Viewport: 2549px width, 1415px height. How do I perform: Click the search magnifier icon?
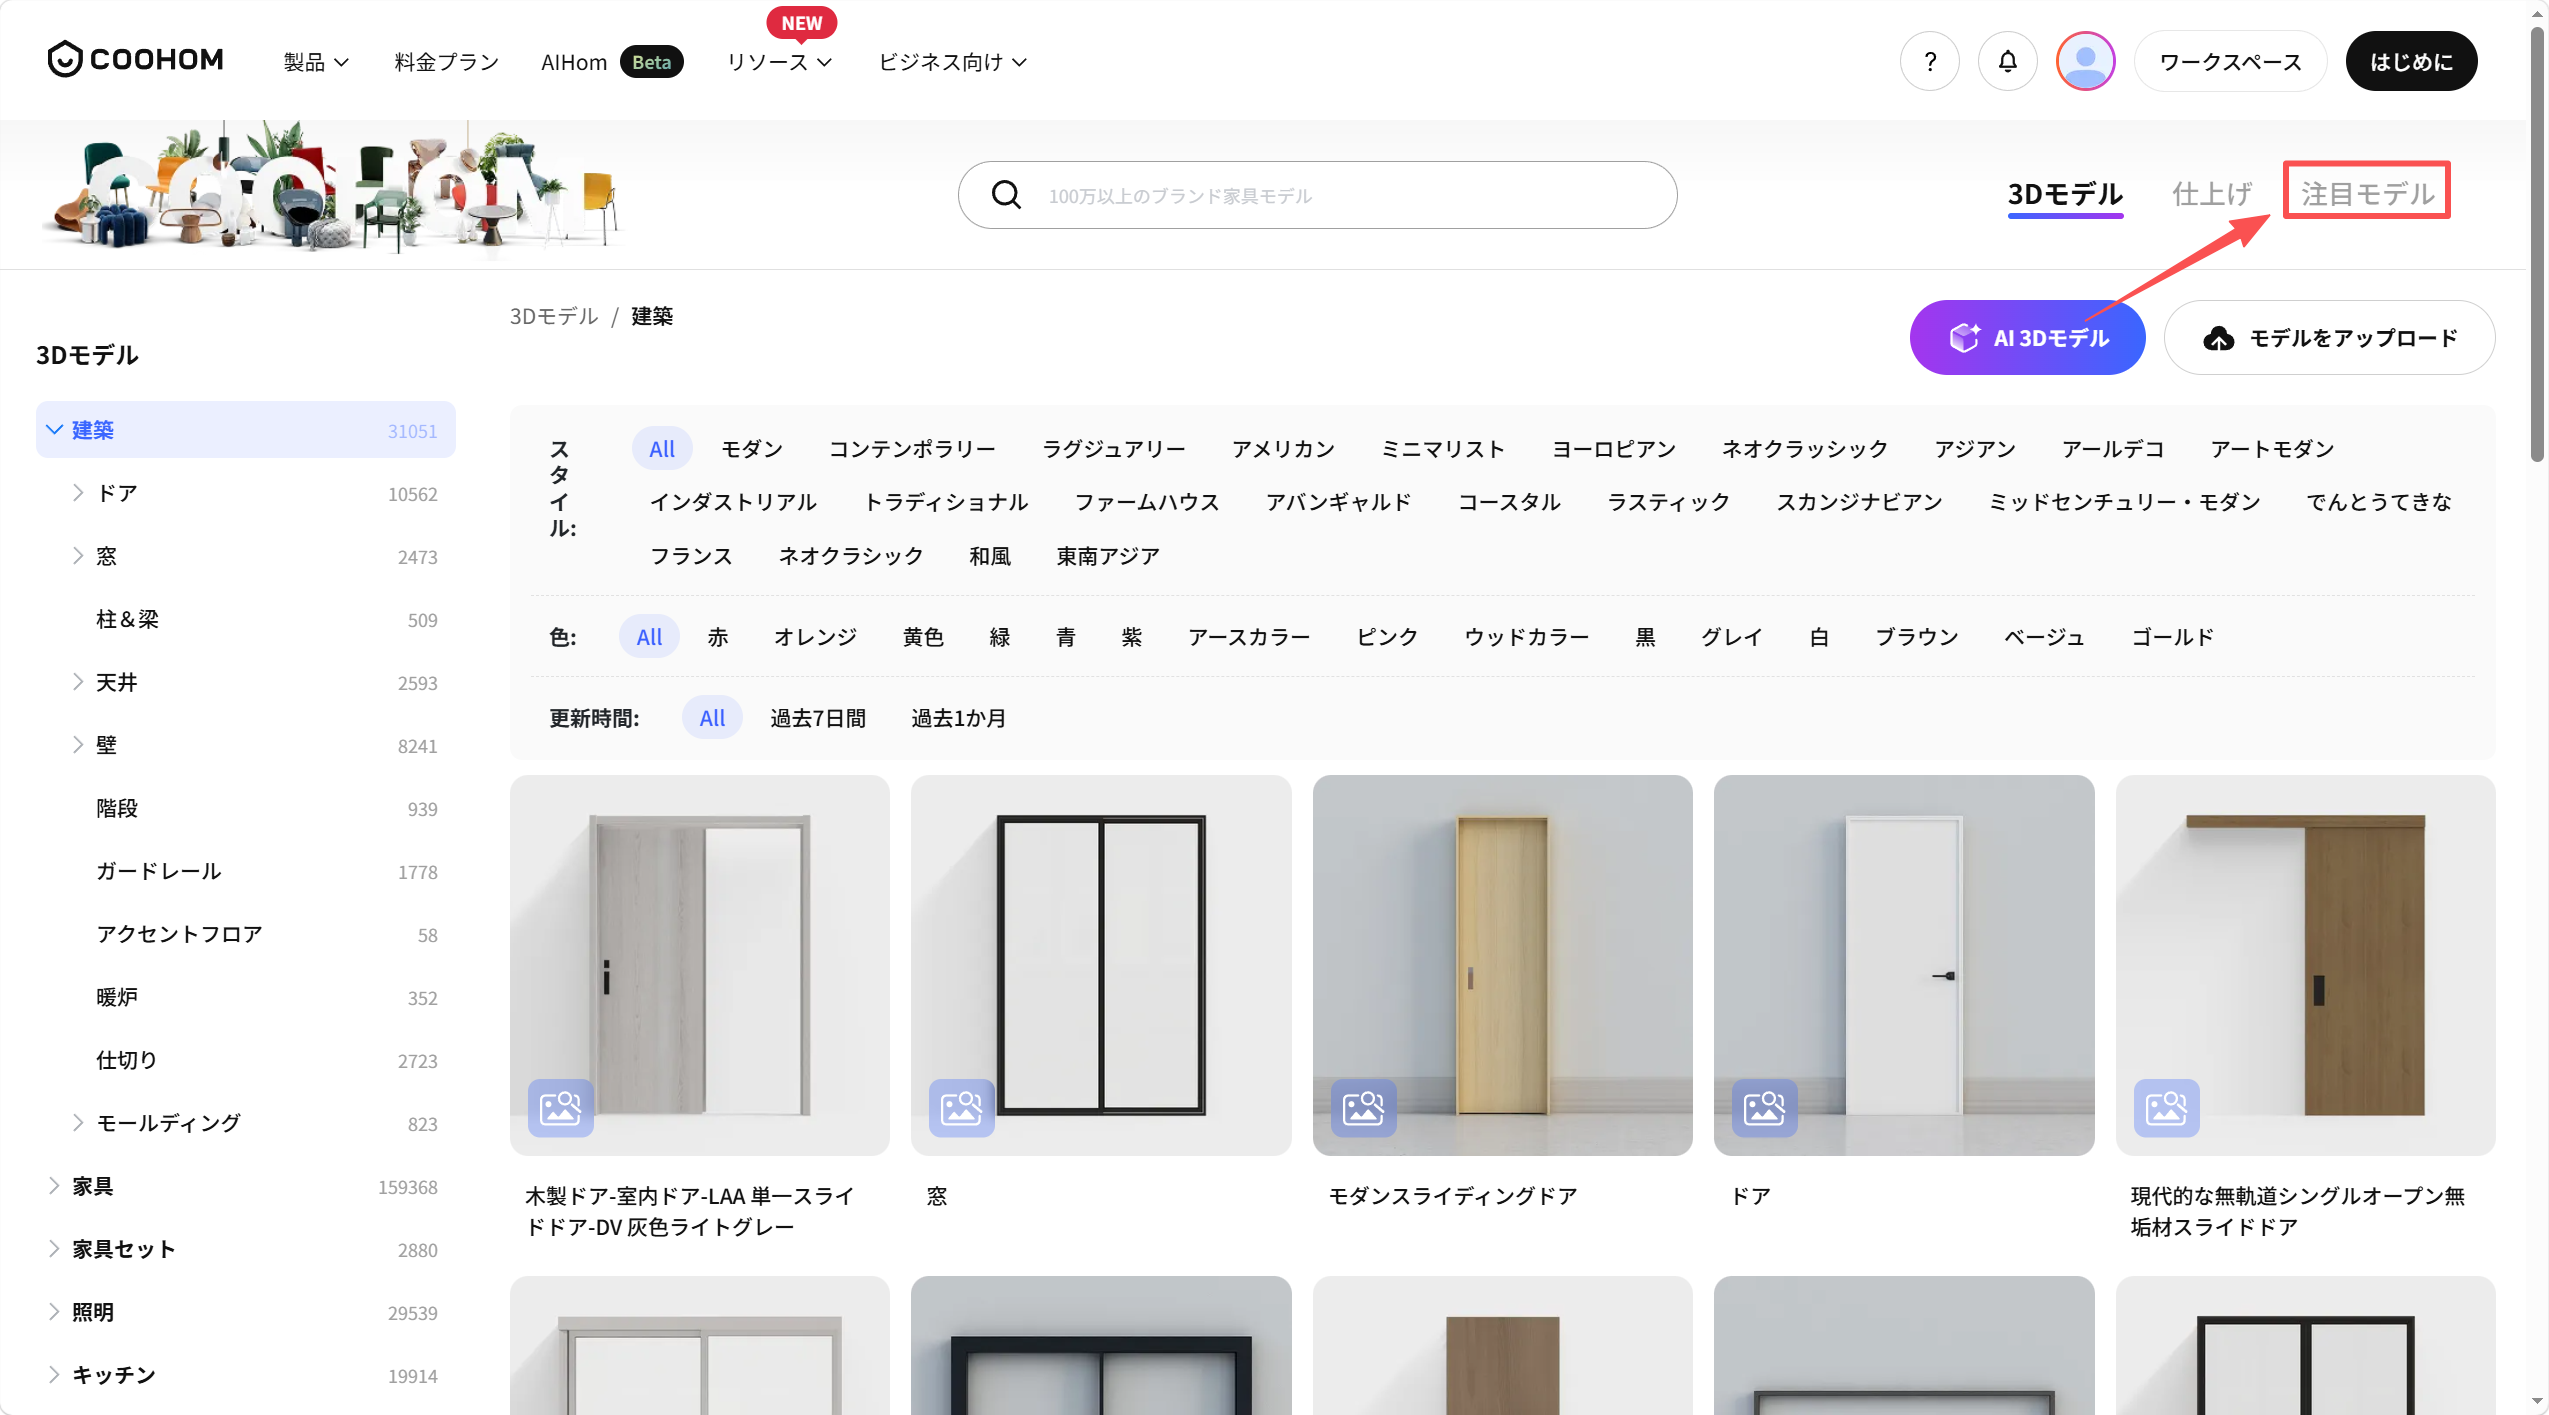[x=1006, y=195]
